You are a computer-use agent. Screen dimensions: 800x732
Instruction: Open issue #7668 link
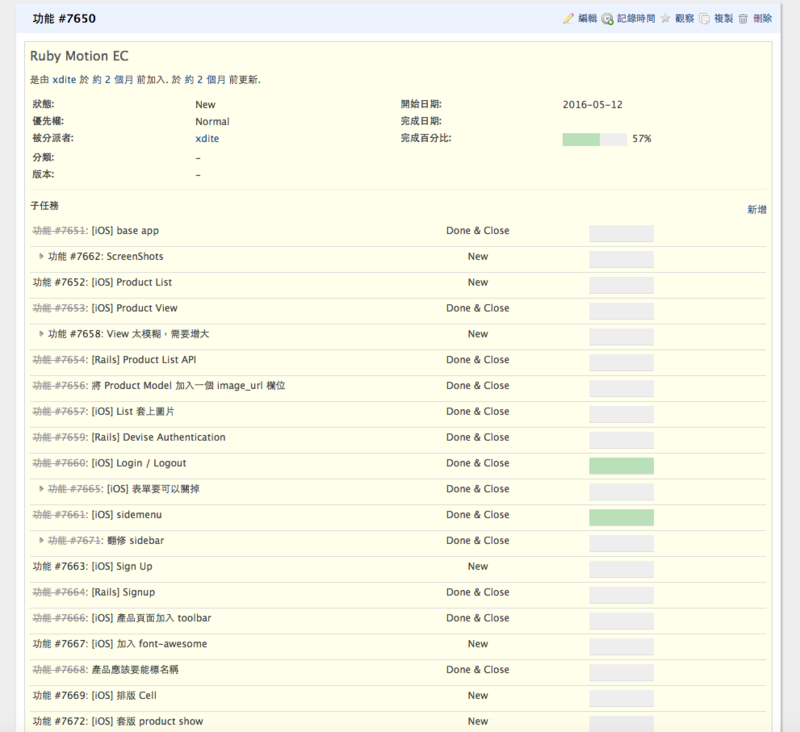click(60, 670)
